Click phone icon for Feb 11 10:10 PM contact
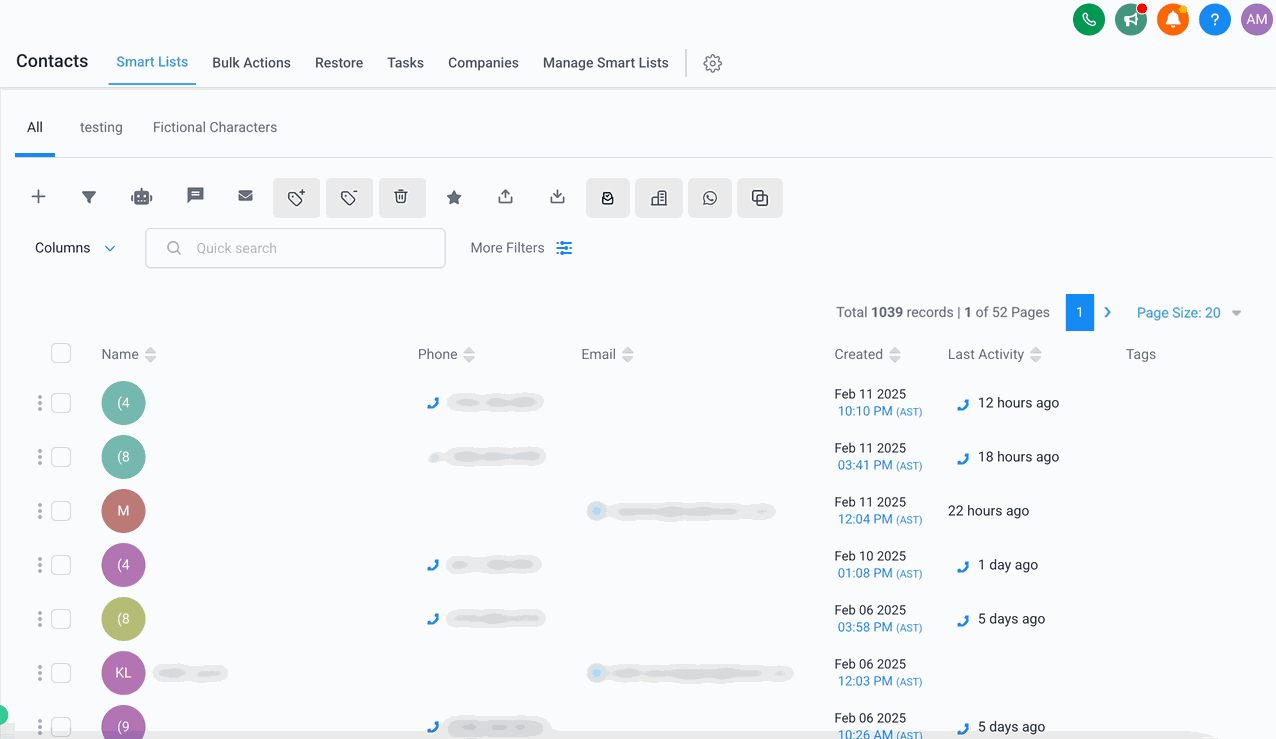Screen dimensions: 1276x739 433,403
